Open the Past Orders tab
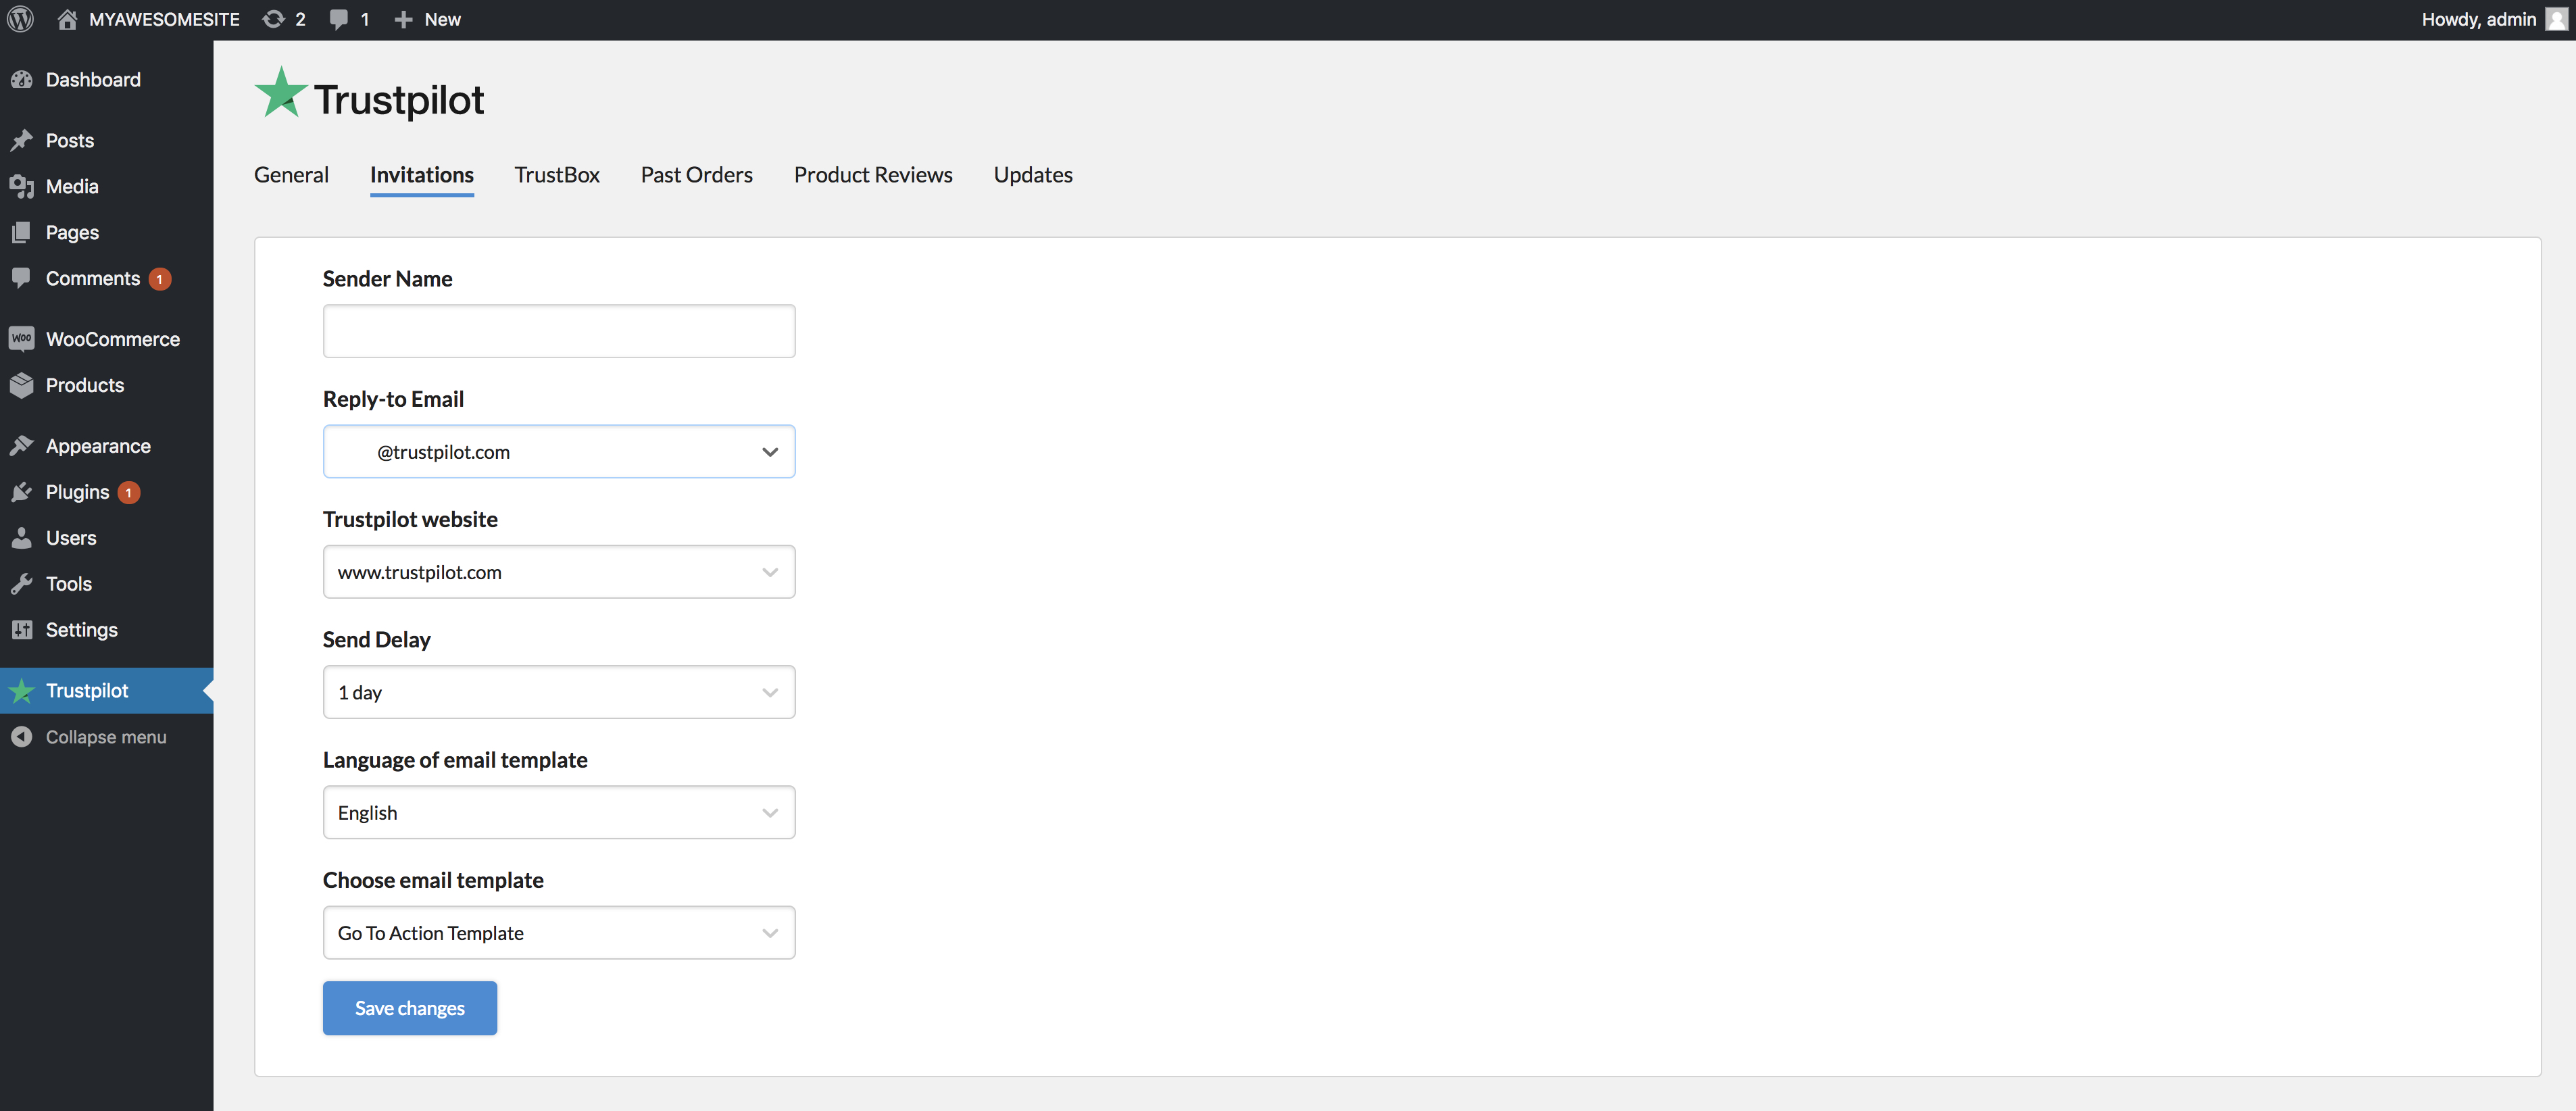The width and height of the screenshot is (2576, 1111). [697, 175]
